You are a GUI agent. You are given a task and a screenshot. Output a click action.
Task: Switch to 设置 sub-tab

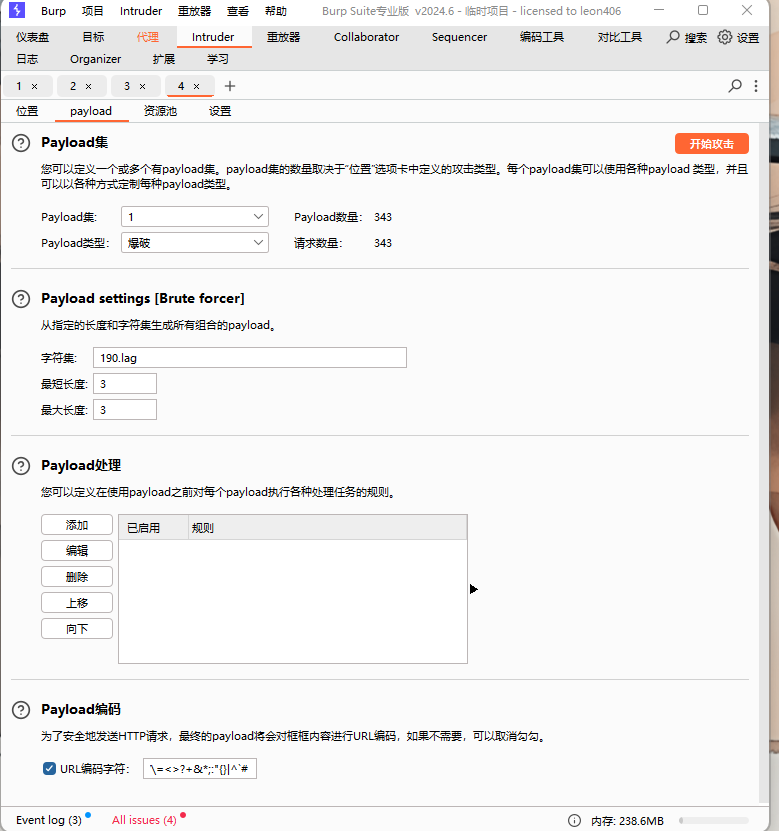220,111
